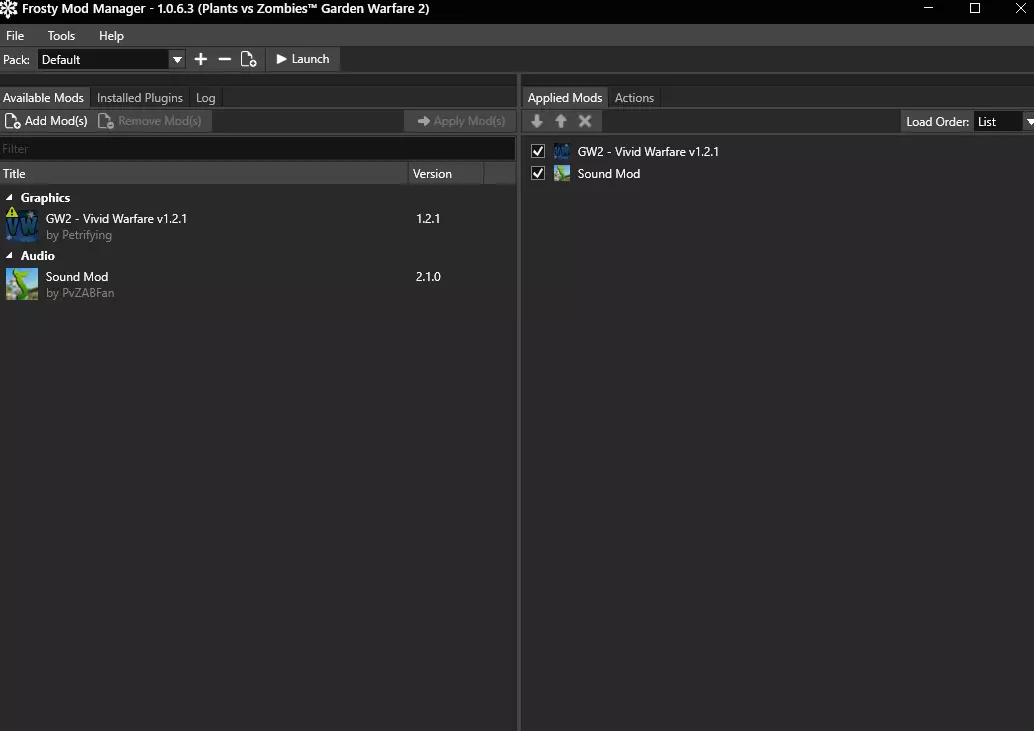
Task: Open the Tools menu
Action: (x=61, y=36)
